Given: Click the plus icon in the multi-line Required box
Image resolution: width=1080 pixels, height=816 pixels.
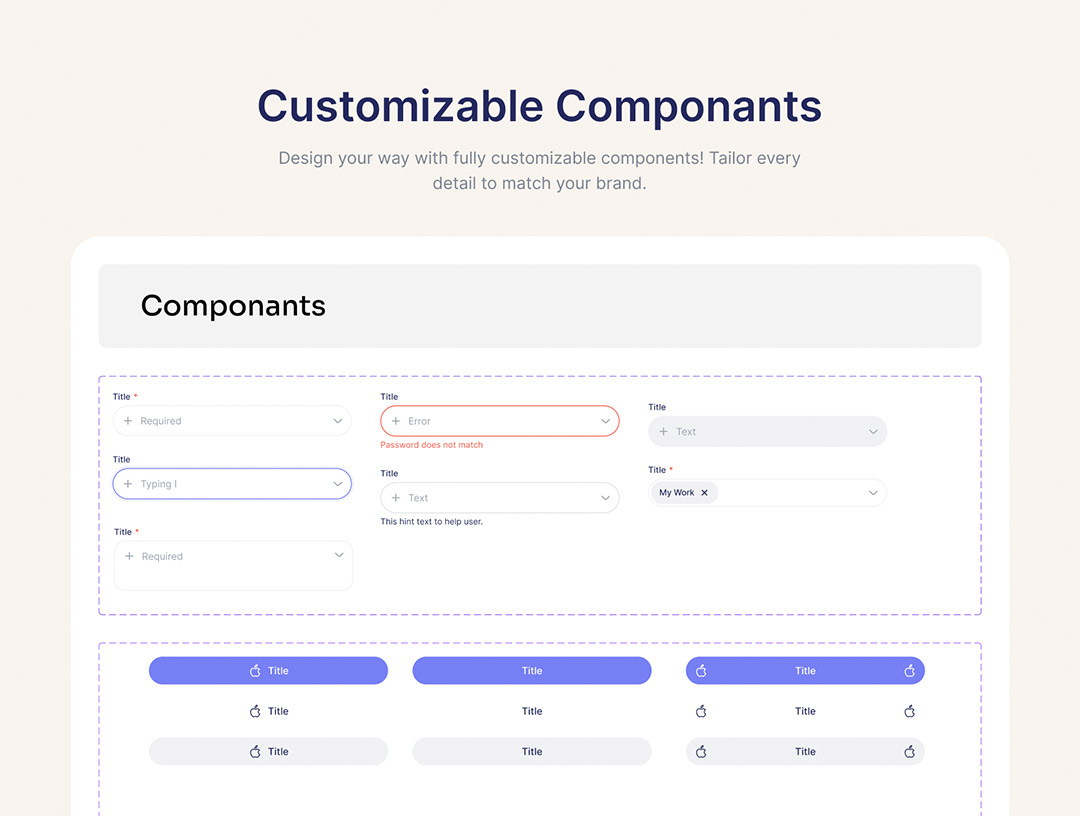Looking at the screenshot, I should (129, 556).
